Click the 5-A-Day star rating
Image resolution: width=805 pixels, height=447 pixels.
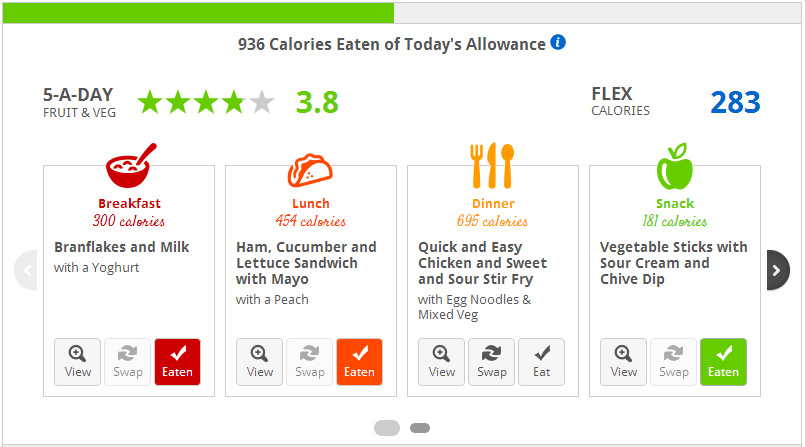click(x=206, y=102)
